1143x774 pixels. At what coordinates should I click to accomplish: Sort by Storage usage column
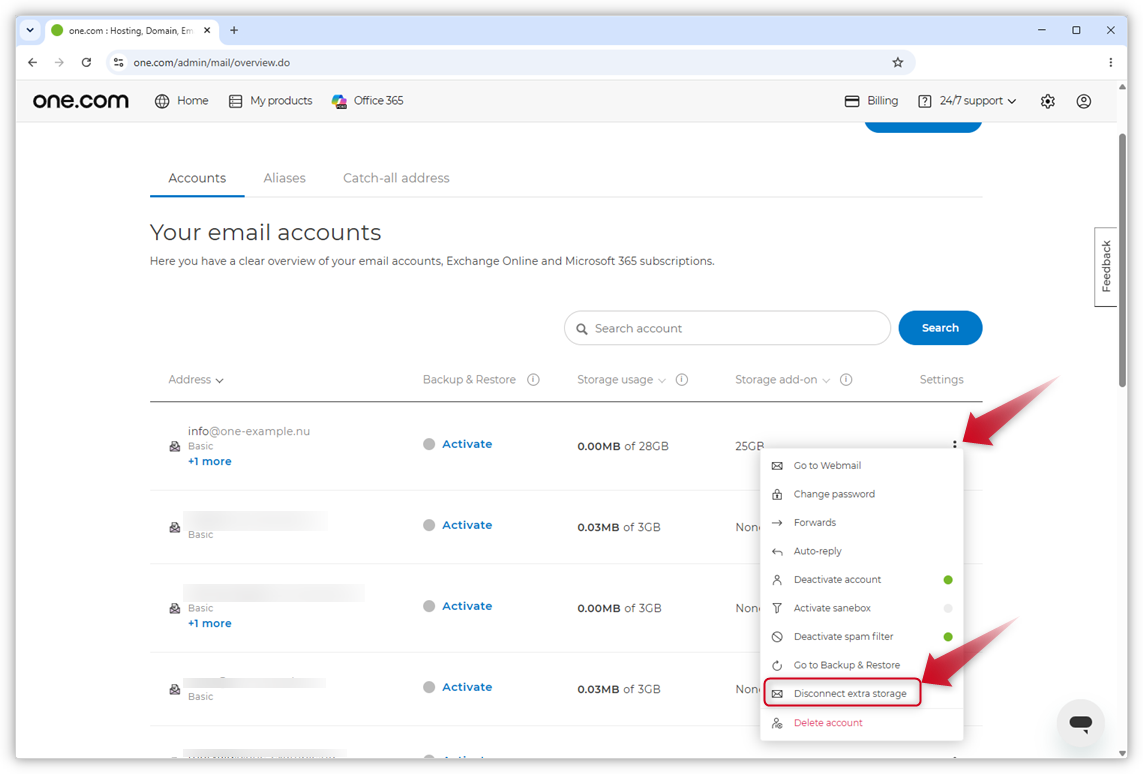(621, 380)
